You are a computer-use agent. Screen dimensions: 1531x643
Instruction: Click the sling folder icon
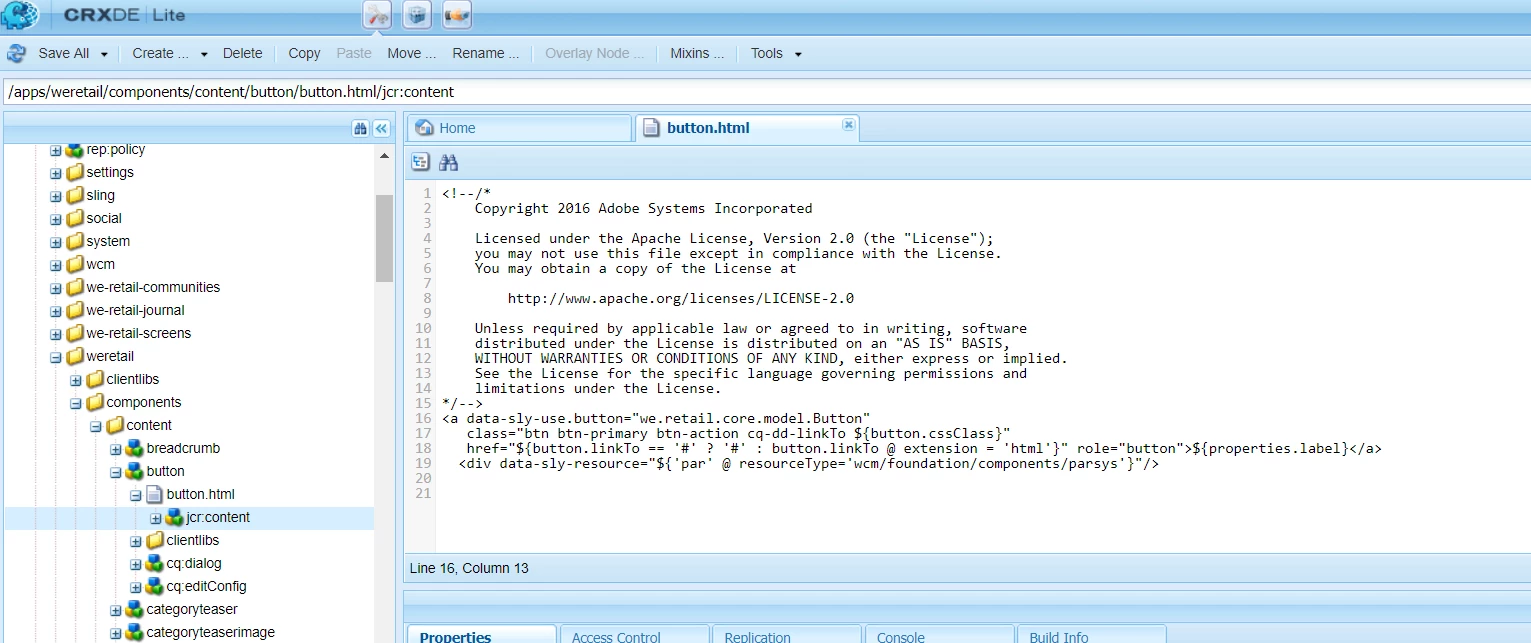[75, 195]
